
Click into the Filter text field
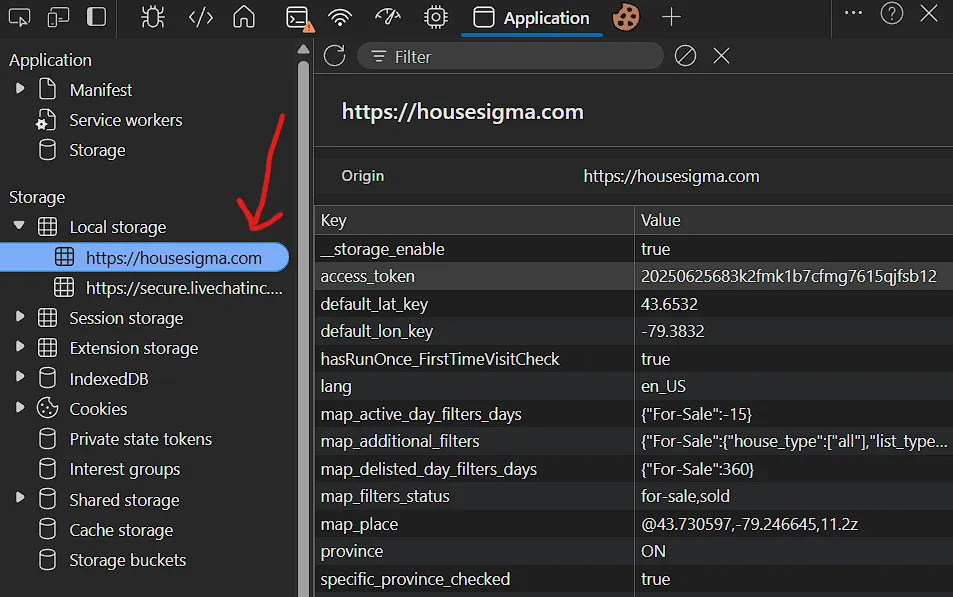pos(510,57)
